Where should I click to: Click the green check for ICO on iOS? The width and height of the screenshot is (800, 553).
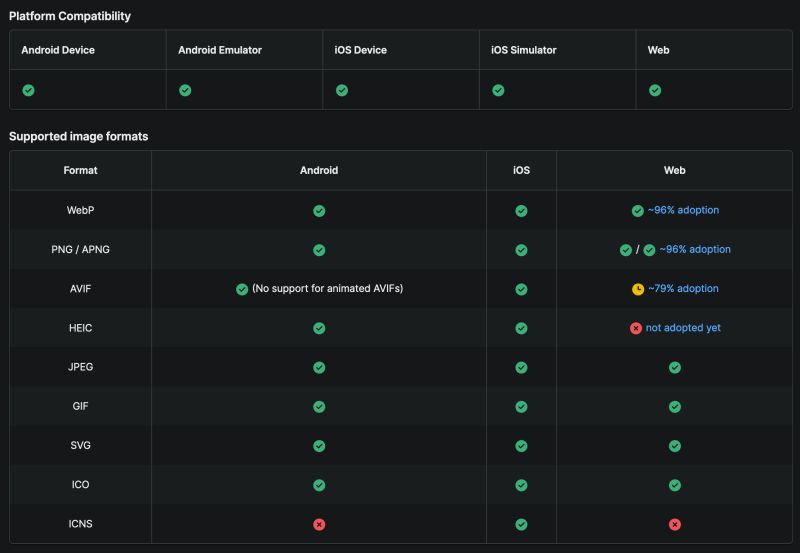point(521,485)
